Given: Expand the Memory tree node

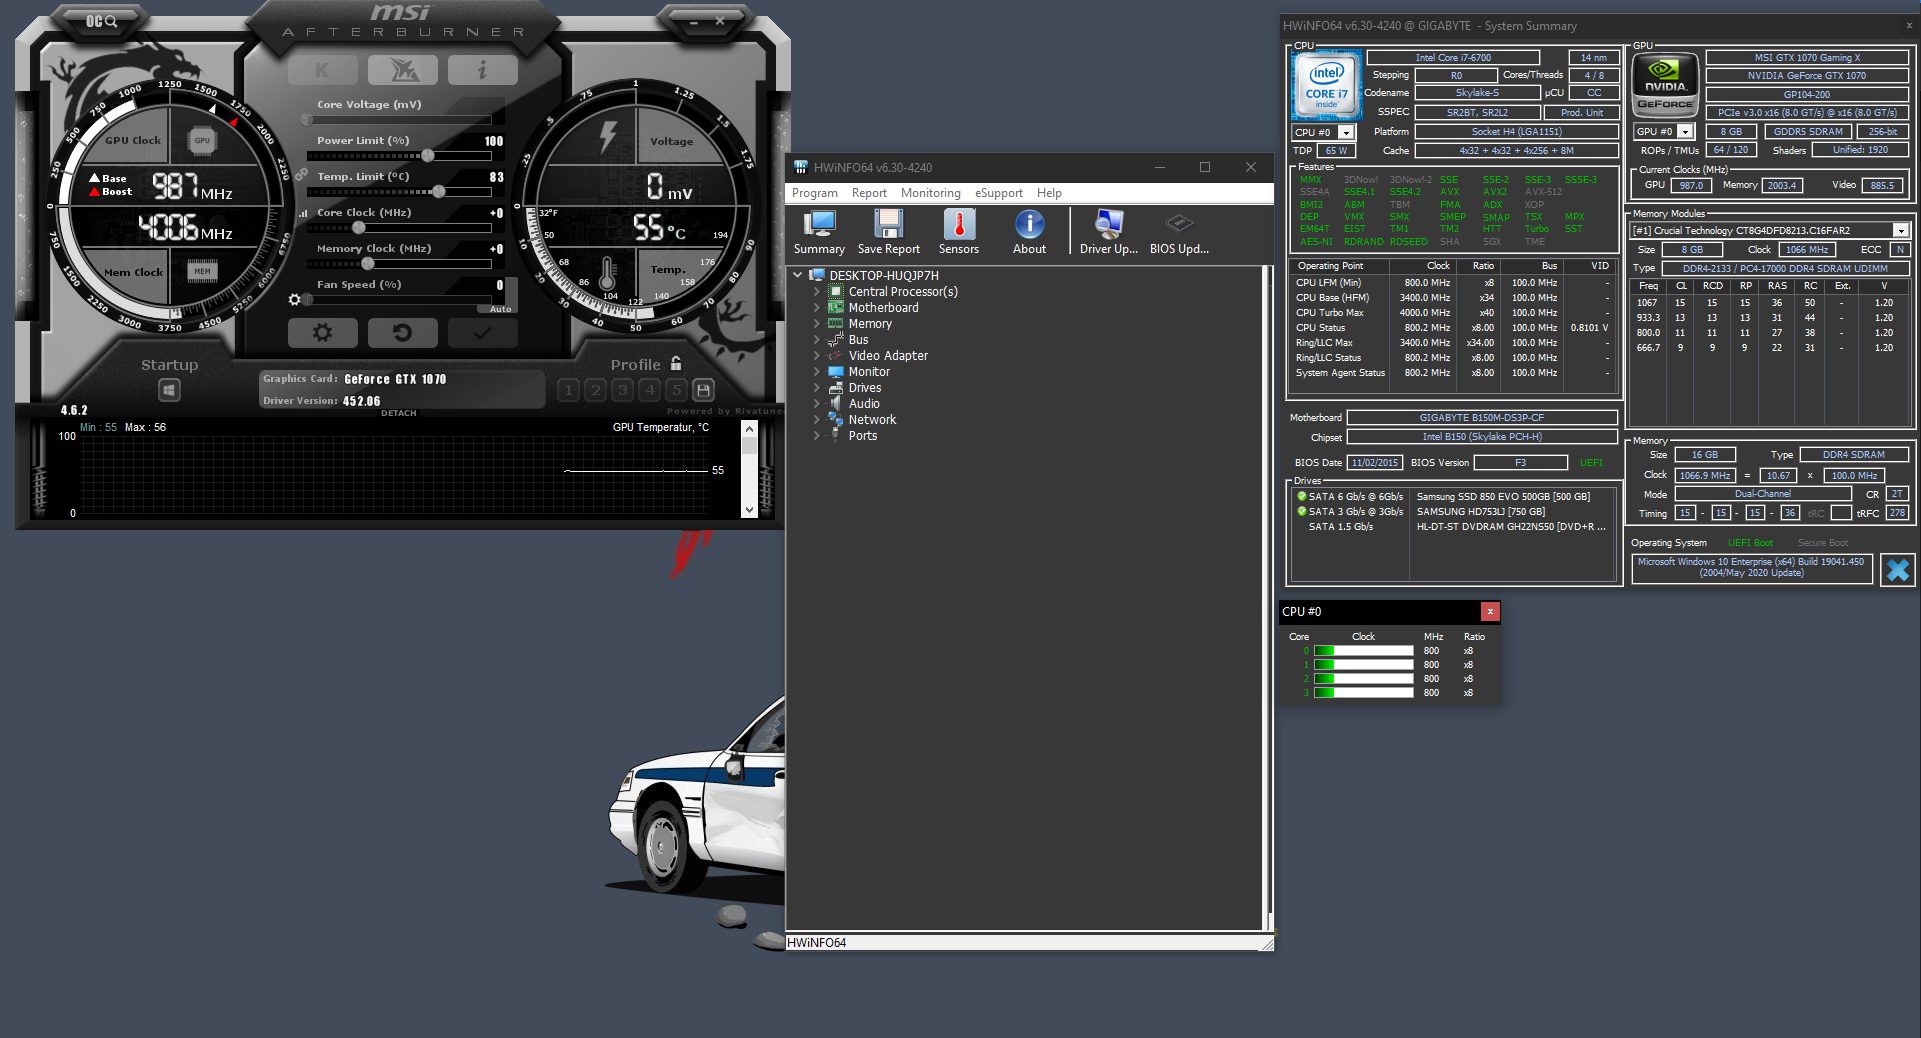Looking at the screenshot, I should point(817,324).
